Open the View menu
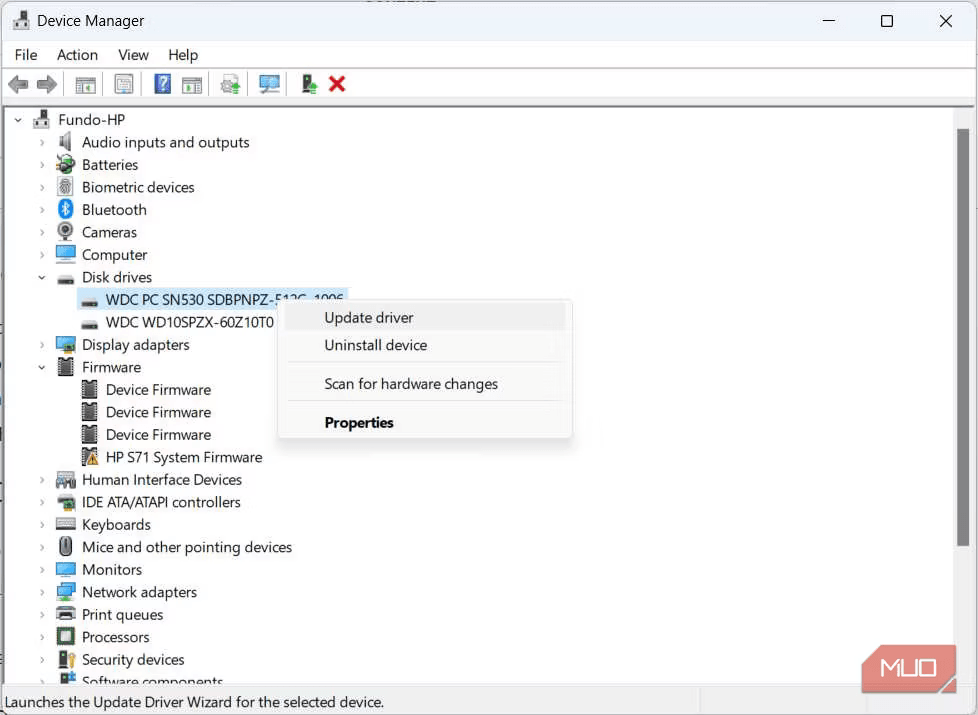The height and width of the screenshot is (715, 978). point(133,55)
